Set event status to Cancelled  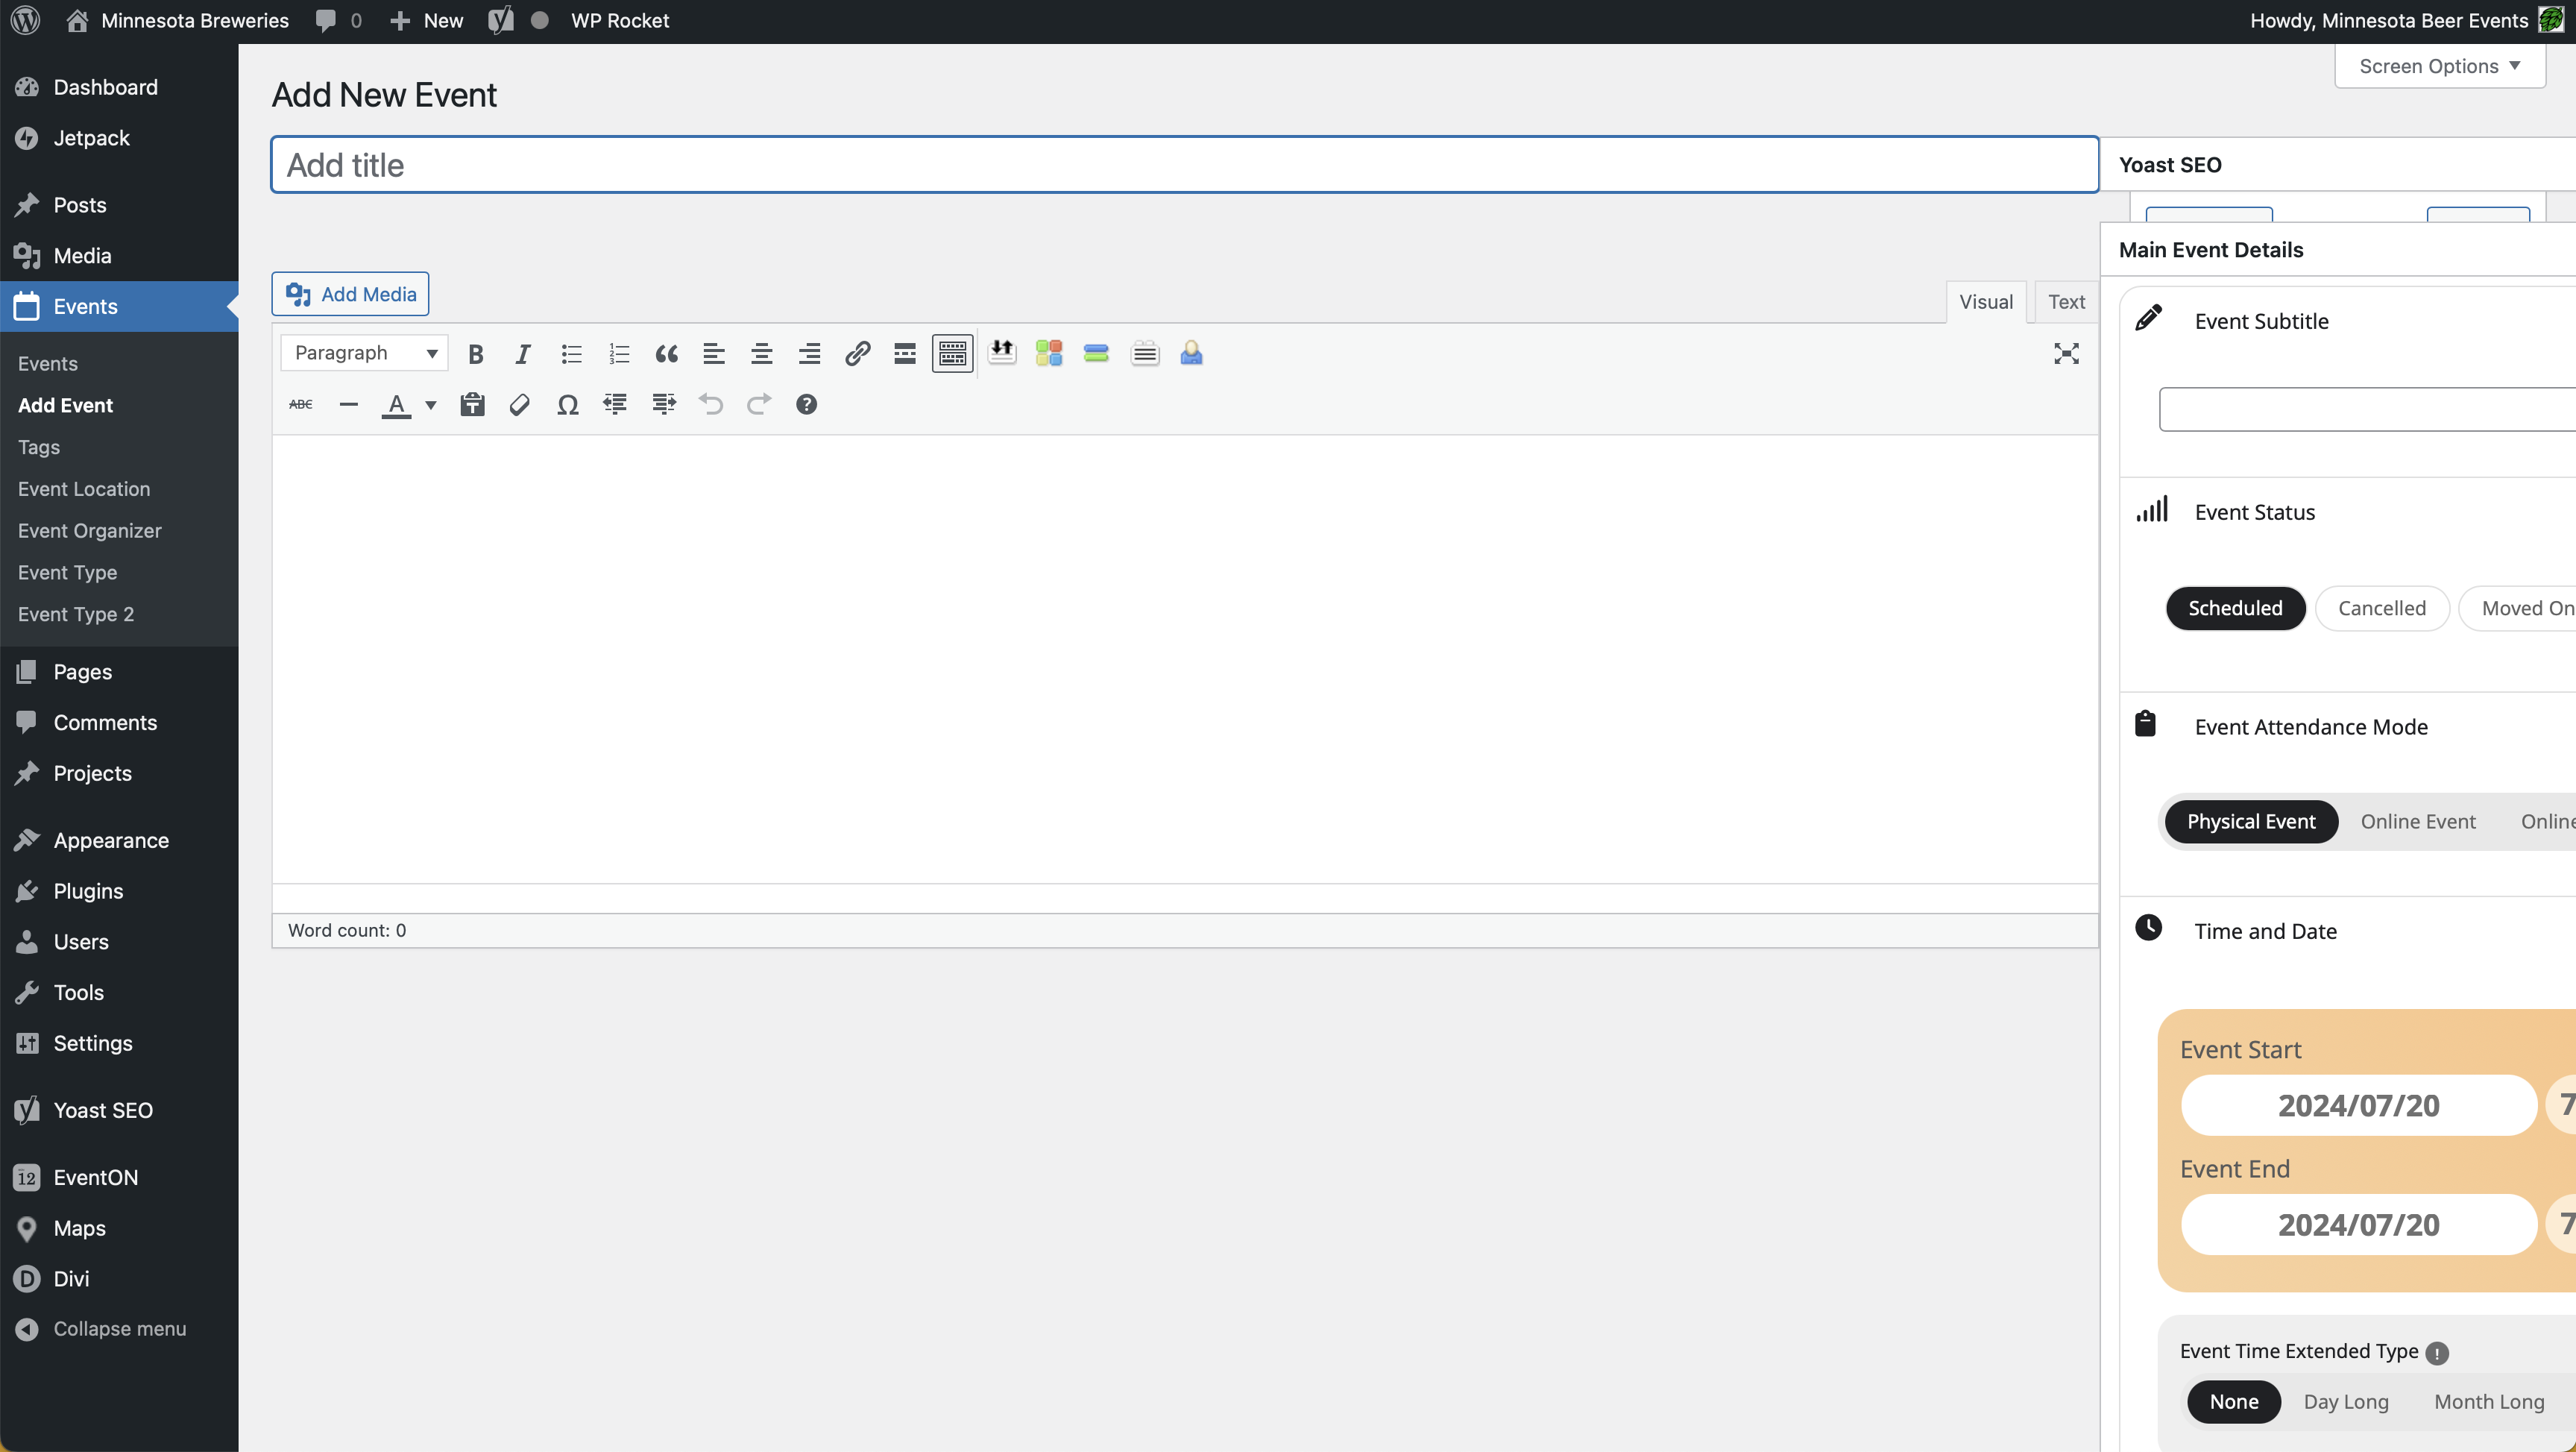[2381, 608]
